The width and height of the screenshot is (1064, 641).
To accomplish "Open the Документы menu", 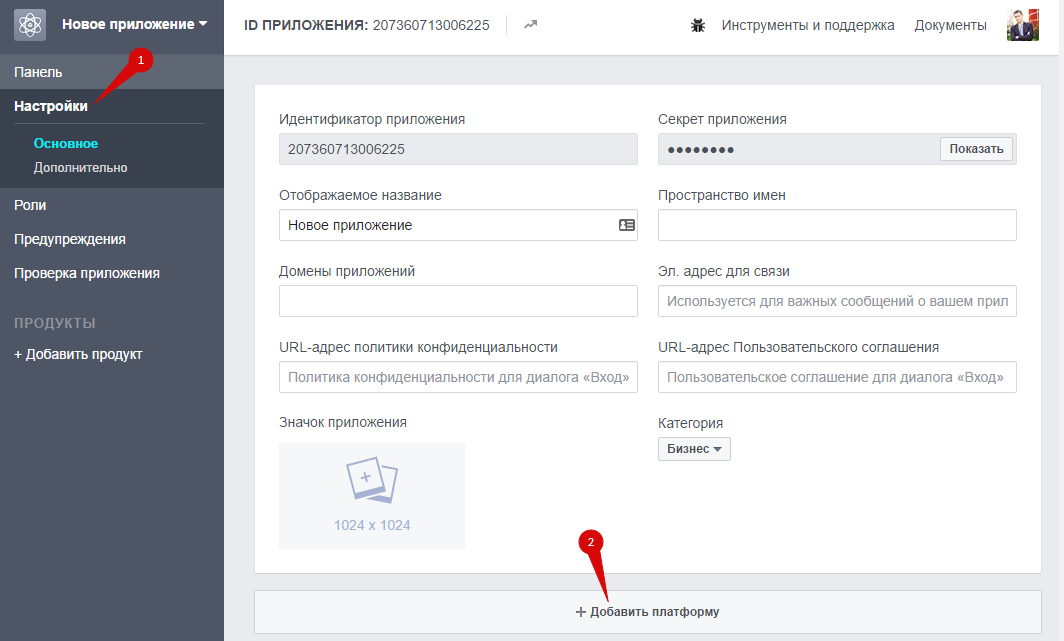I will (x=950, y=25).
